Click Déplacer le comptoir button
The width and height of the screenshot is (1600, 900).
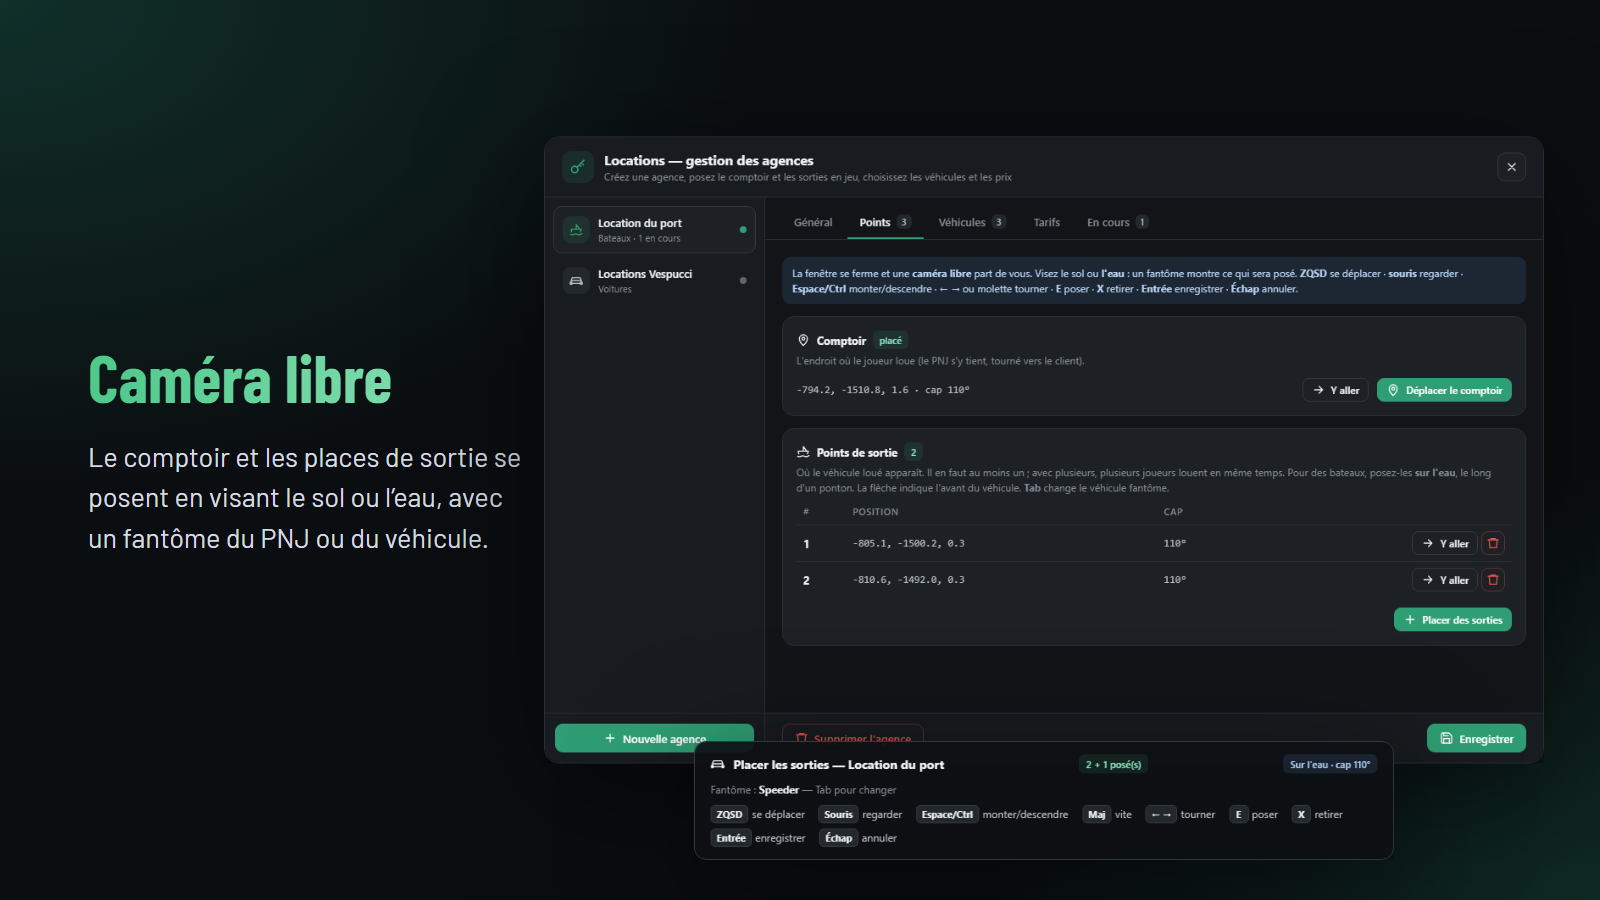(1444, 390)
